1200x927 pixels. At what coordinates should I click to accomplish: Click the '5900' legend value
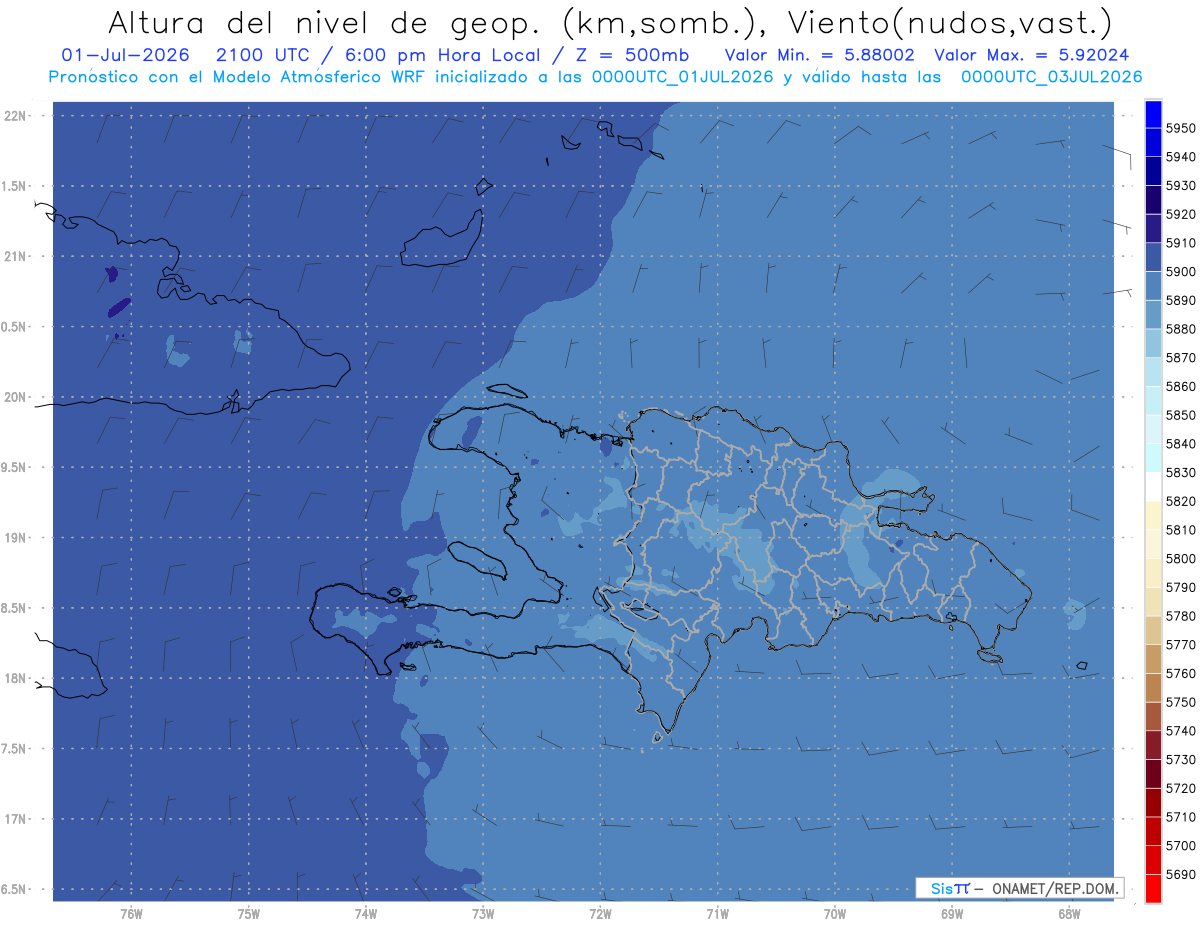click(x=1181, y=271)
